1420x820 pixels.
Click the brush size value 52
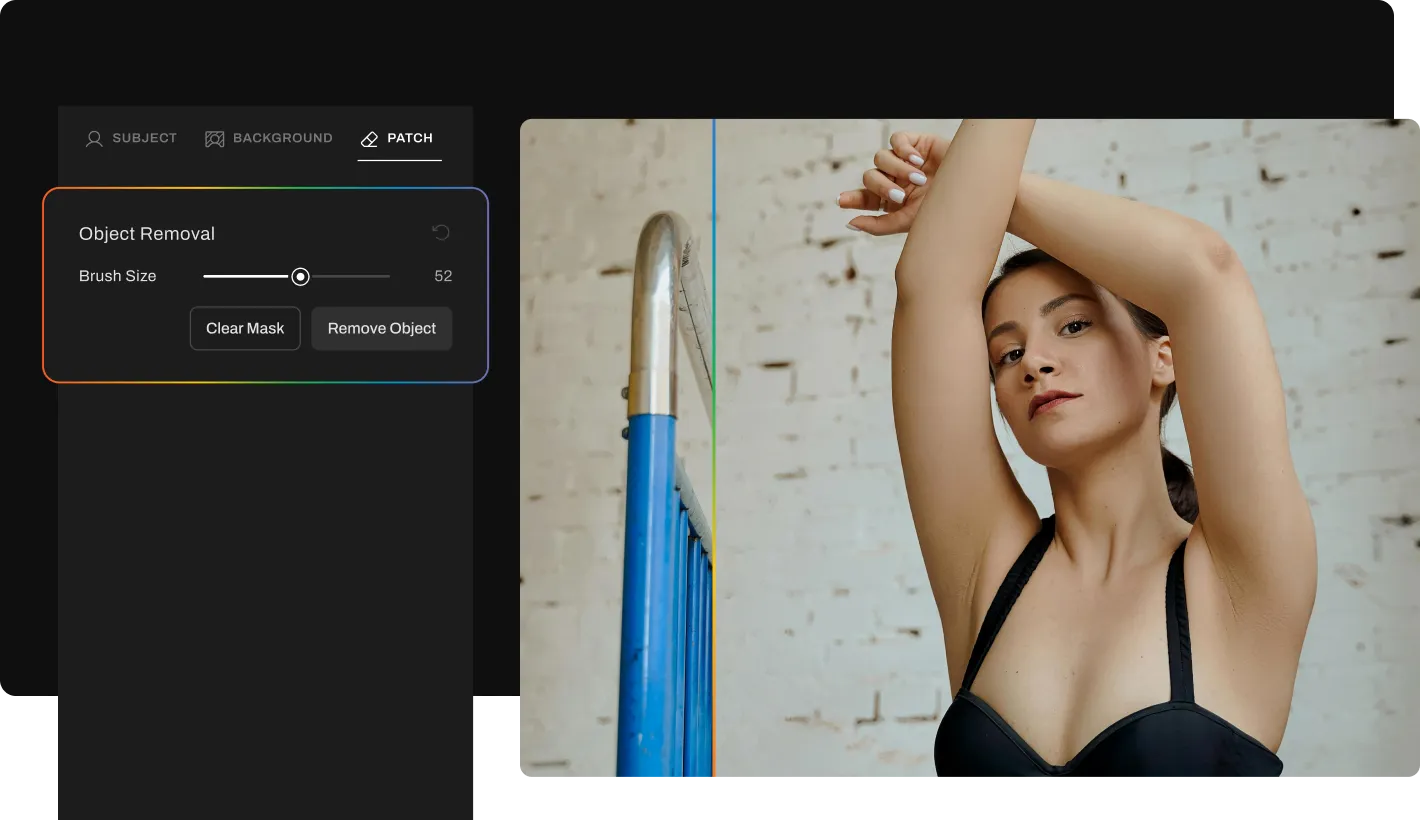pos(443,276)
